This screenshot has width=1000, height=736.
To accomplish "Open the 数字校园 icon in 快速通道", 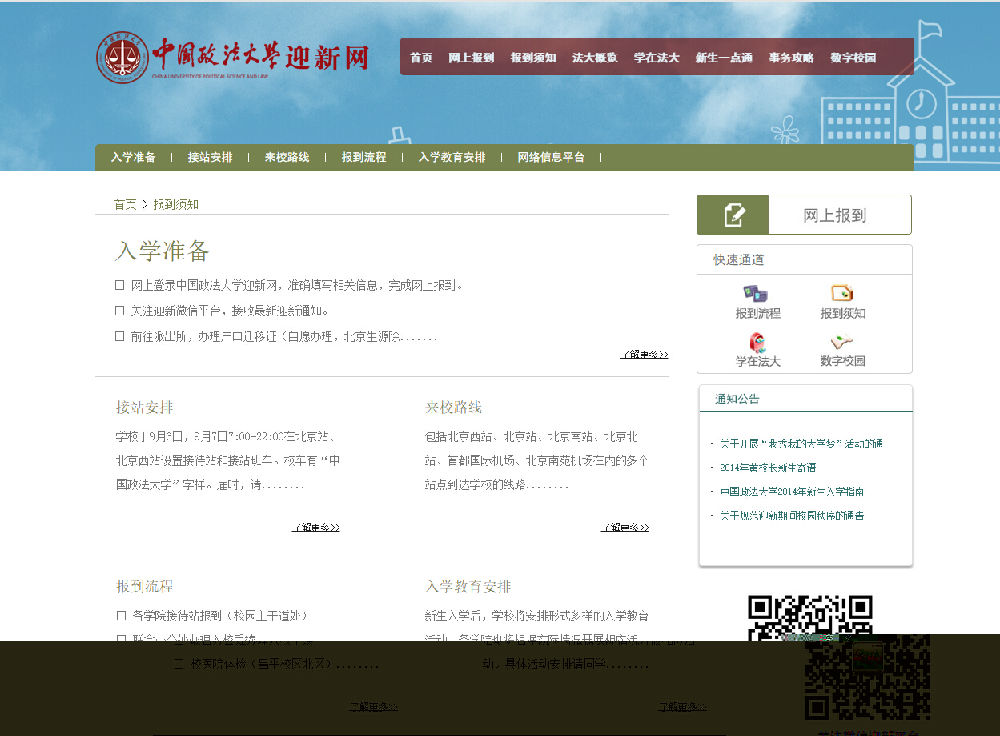I will coord(842,342).
